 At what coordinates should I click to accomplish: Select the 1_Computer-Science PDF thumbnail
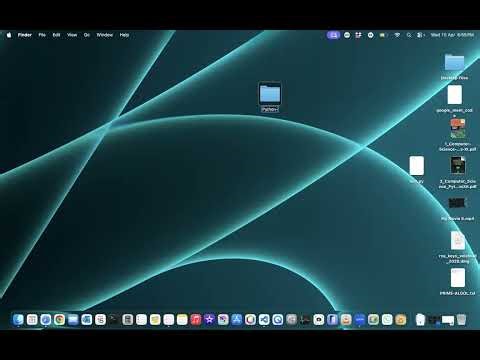(x=458, y=128)
